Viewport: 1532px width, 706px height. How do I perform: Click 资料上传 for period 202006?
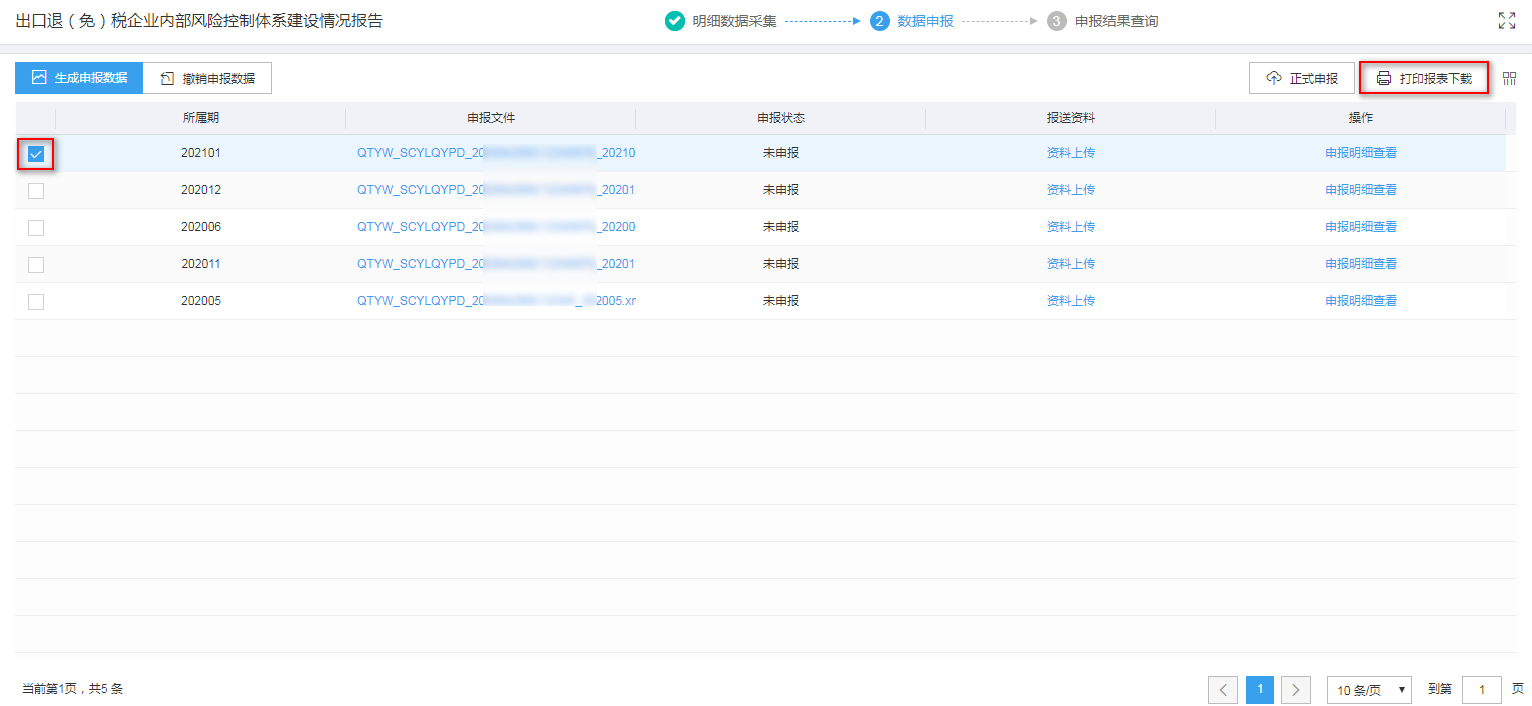[x=1071, y=227]
